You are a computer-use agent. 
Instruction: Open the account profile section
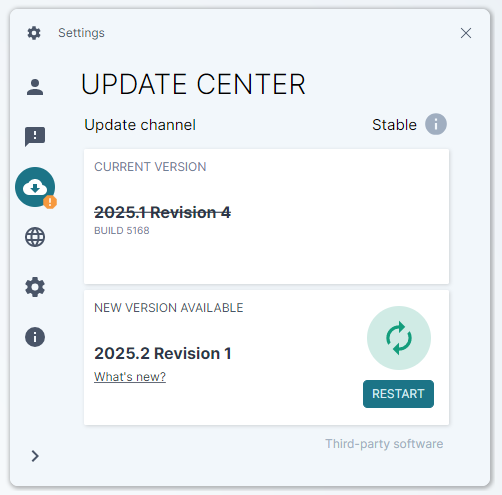tap(35, 87)
